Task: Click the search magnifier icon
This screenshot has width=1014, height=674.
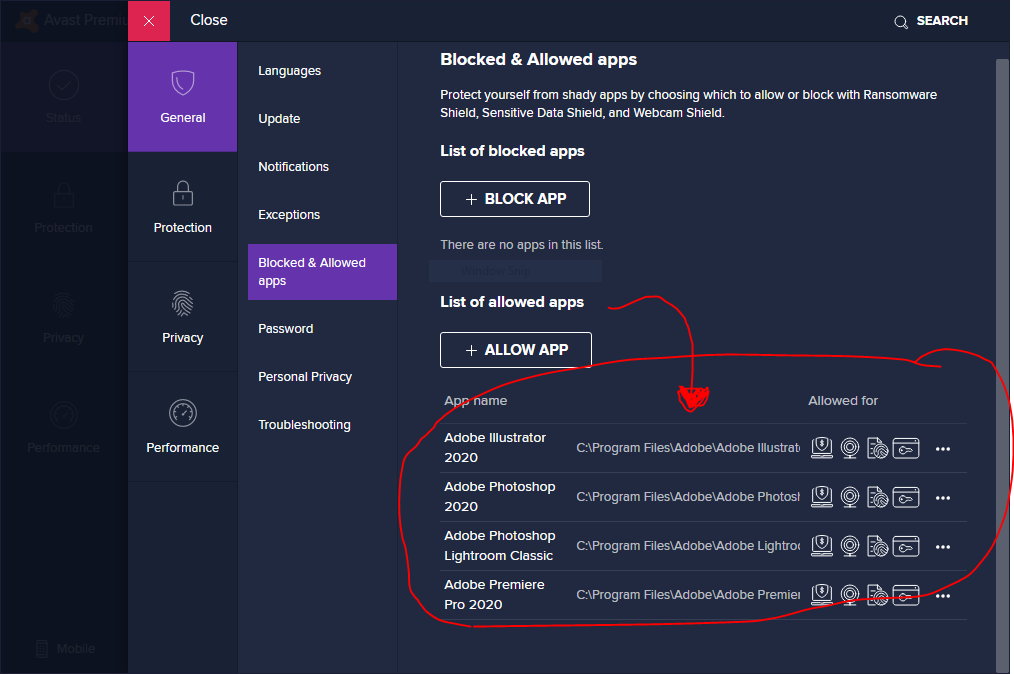Action: click(901, 23)
